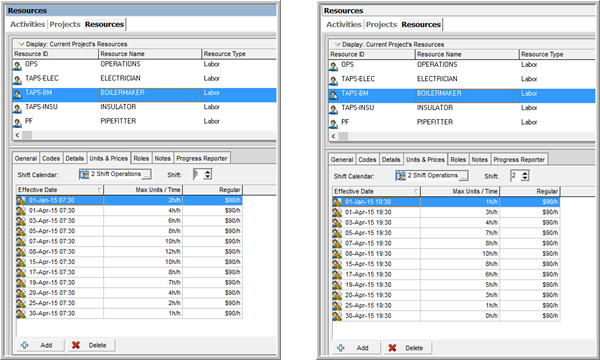Image resolution: width=600 pixels, height=360 pixels.
Task: Increase Shift number in left panel
Action: coord(208,172)
